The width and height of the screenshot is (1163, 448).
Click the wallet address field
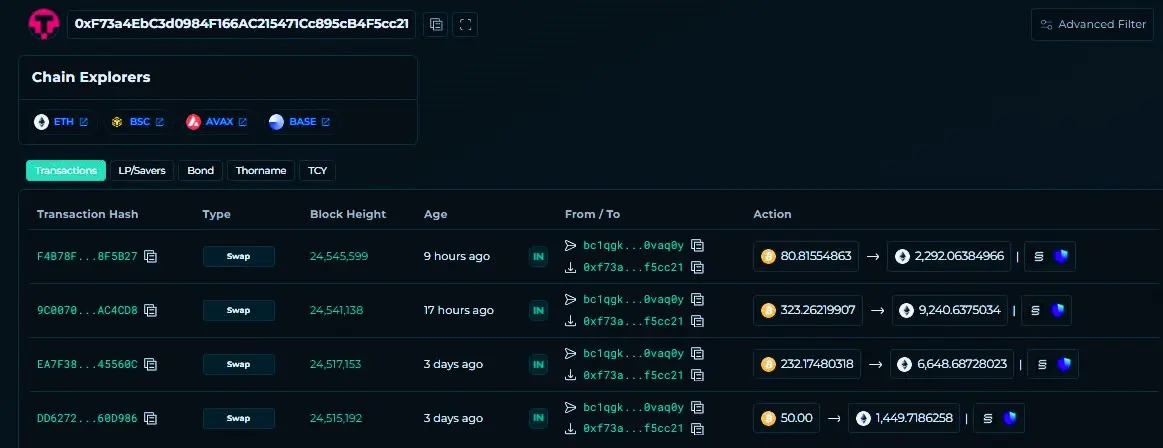point(241,24)
